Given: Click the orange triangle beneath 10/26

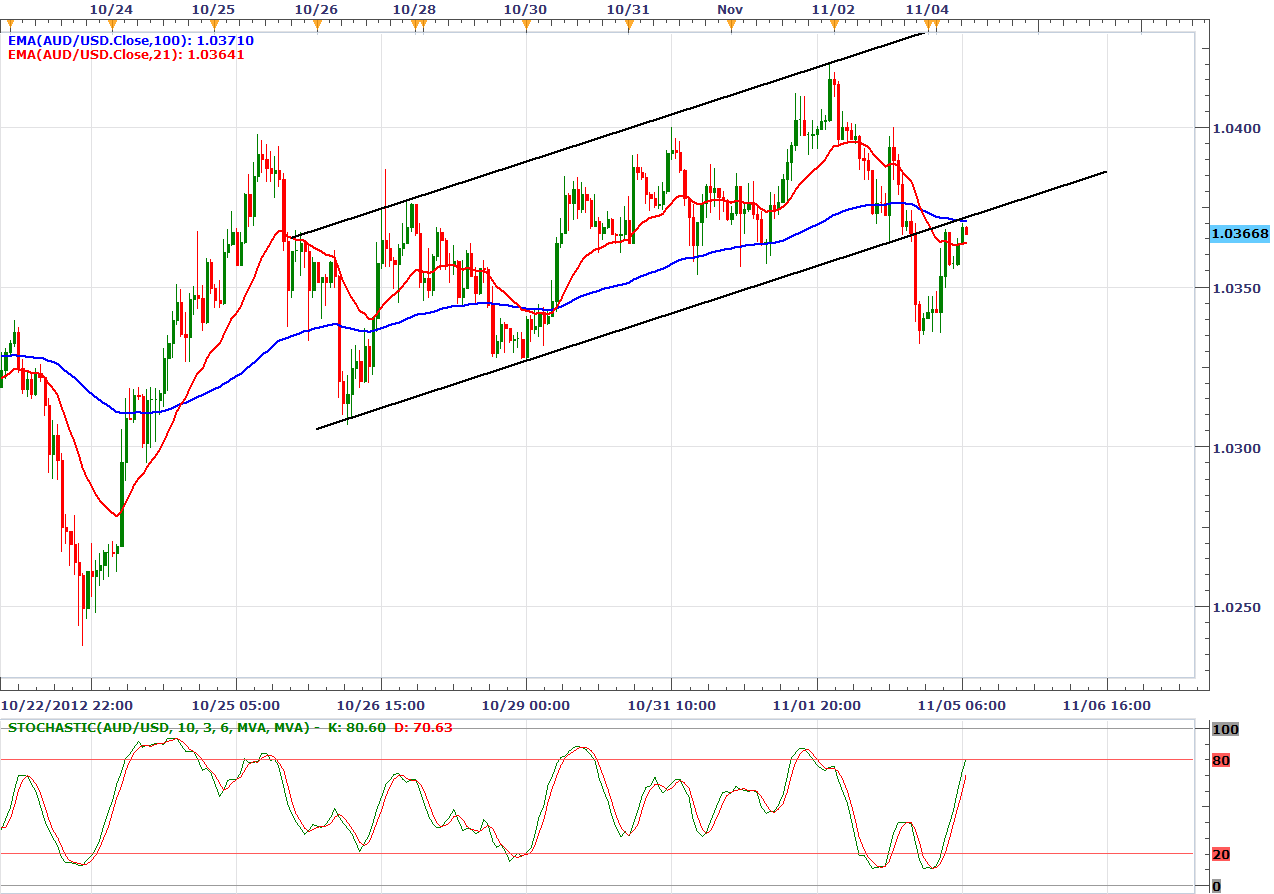Looking at the screenshot, I should coord(317,24).
